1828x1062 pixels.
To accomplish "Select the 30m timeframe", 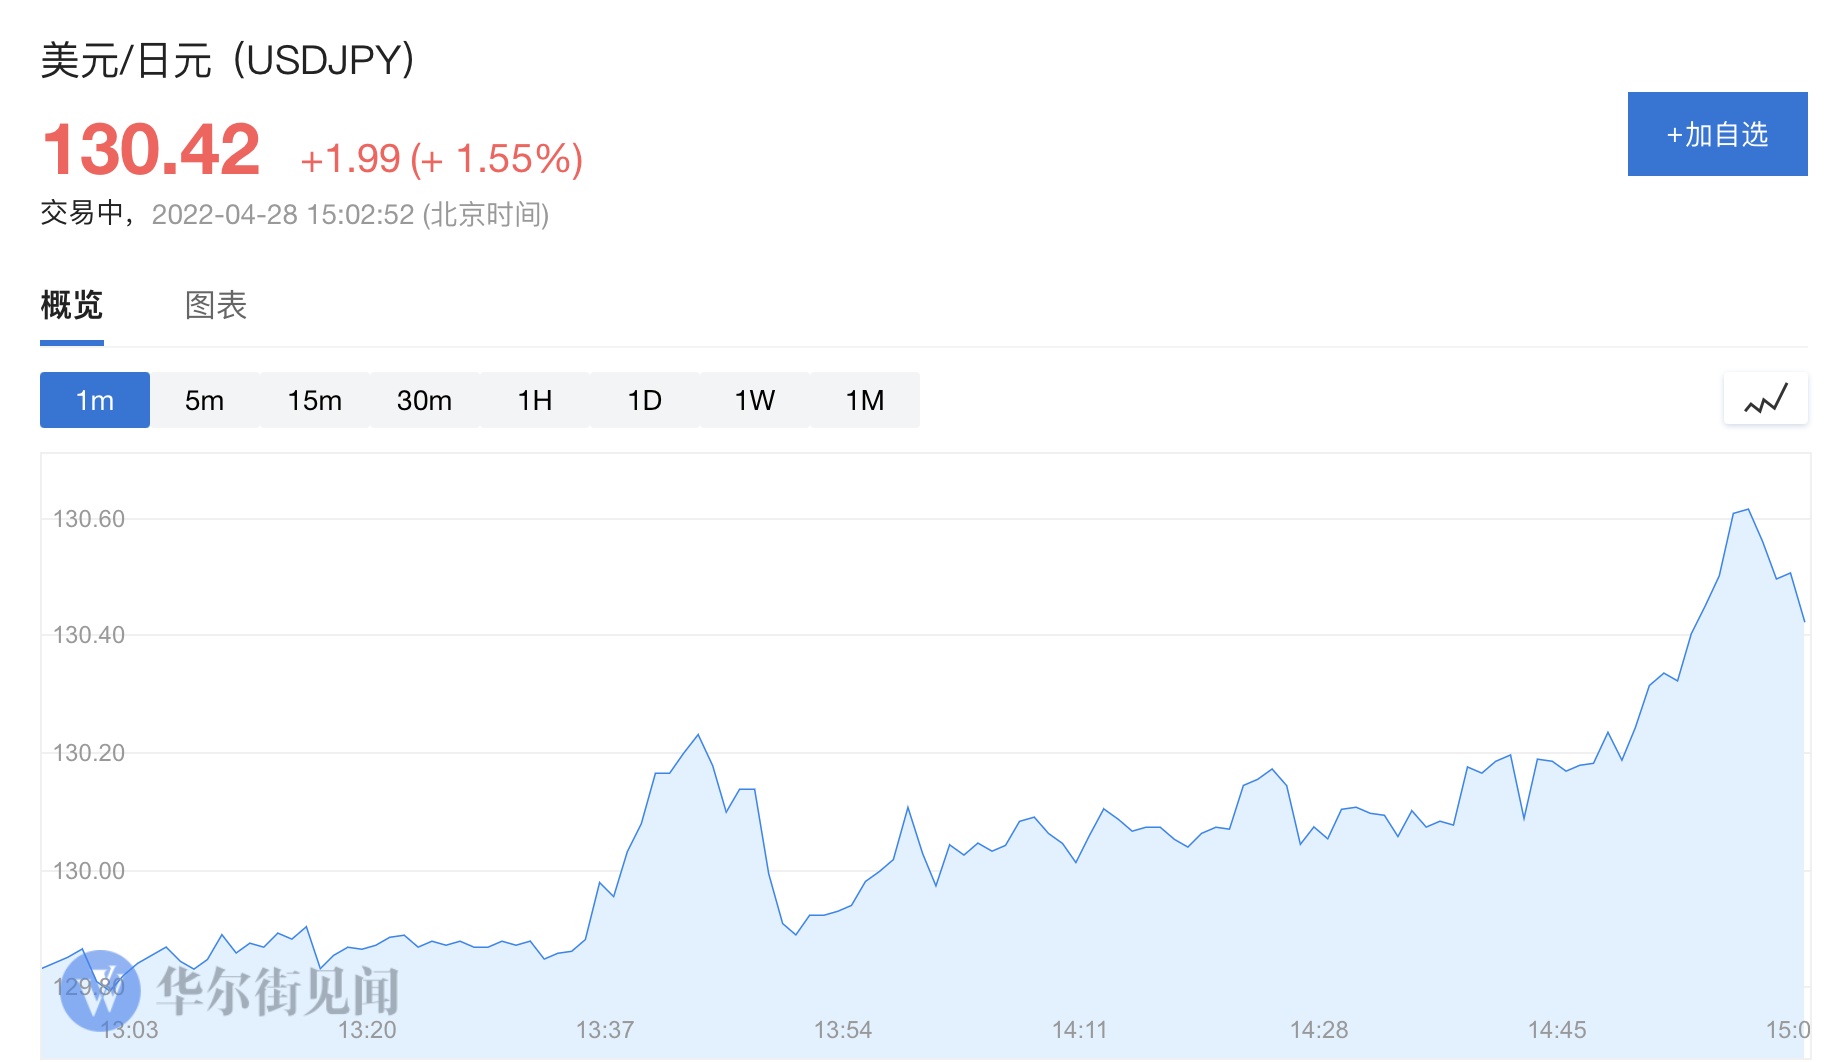I will click(x=424, y=400).
